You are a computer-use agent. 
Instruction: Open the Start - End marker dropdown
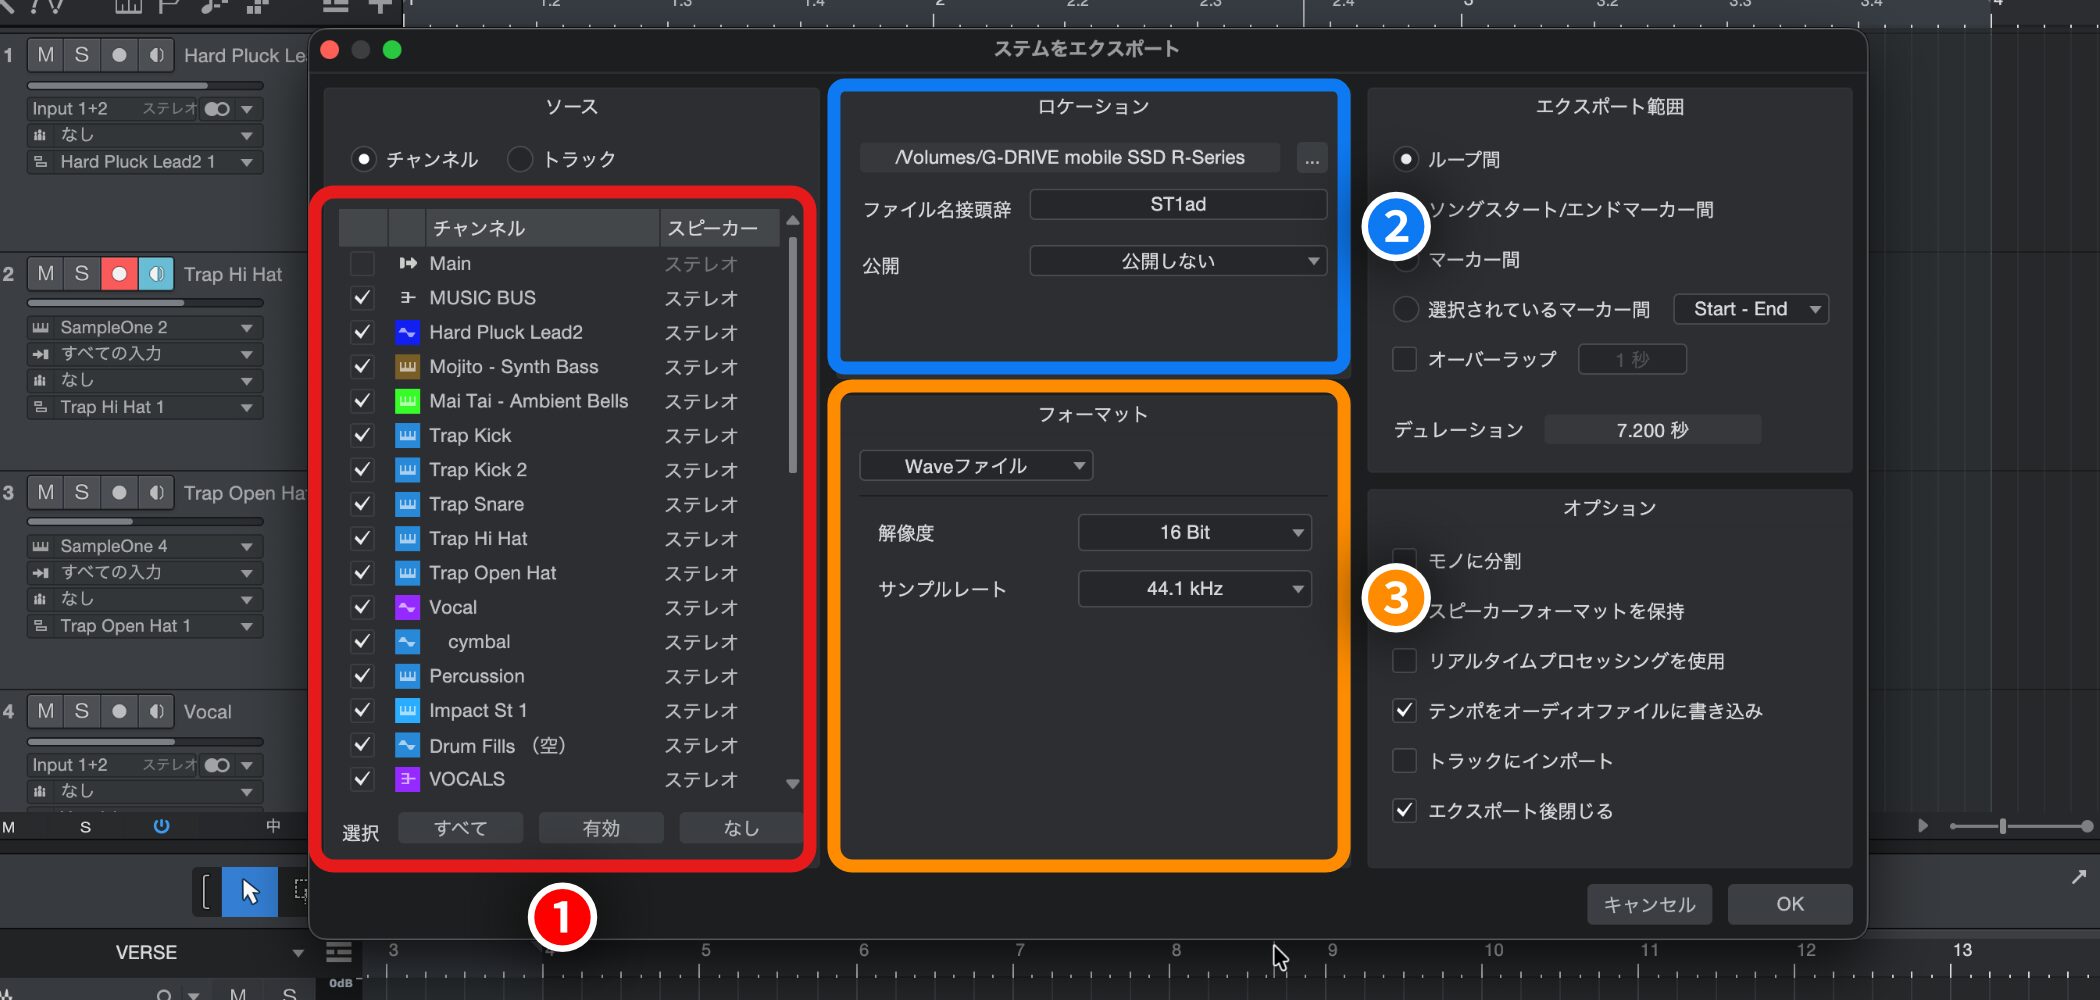[1751, 309]
